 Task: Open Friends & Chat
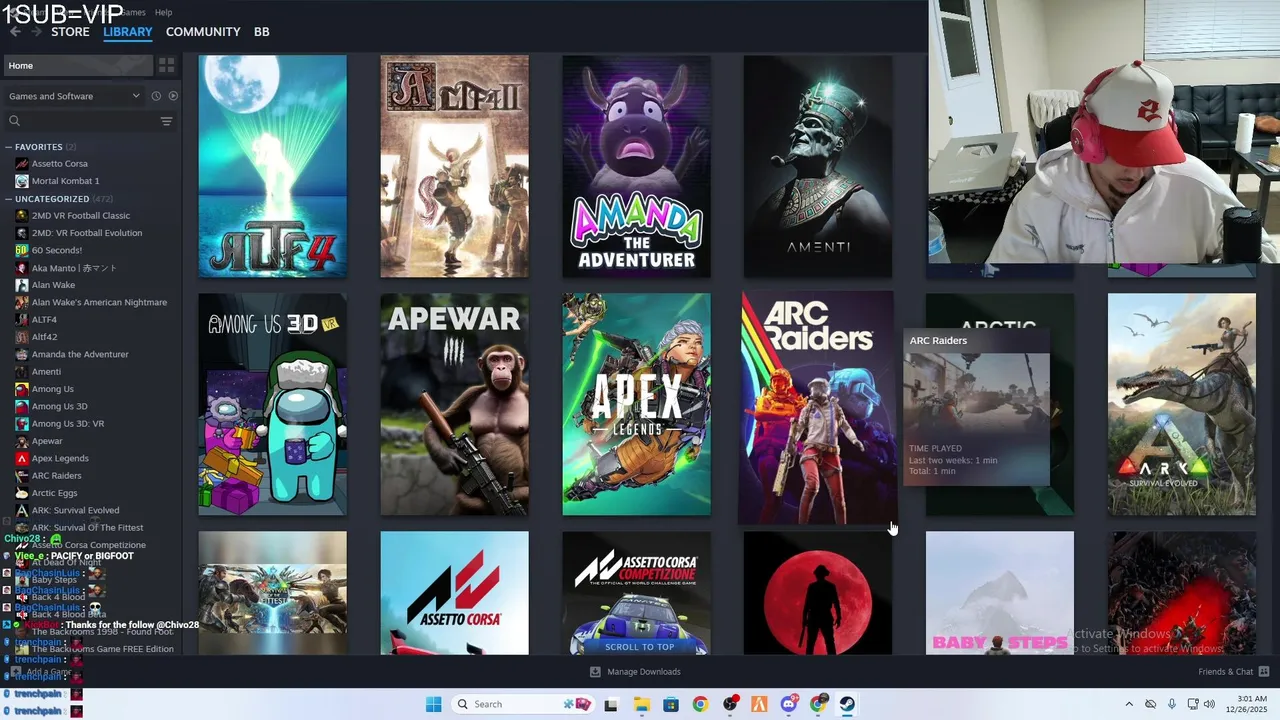[1233, 672]
